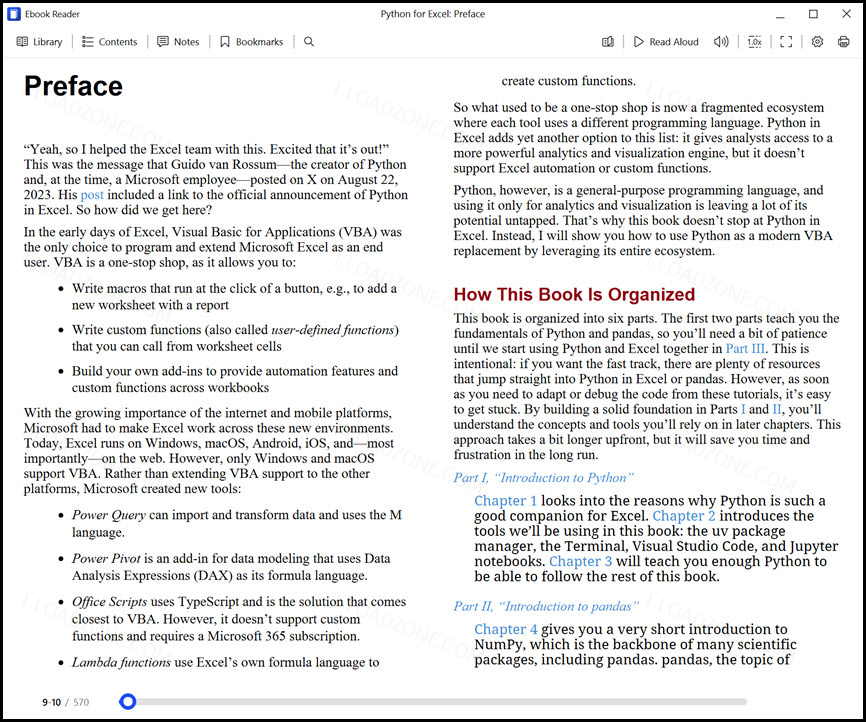Click the Ebook Reader app icon

coord(13,14)
